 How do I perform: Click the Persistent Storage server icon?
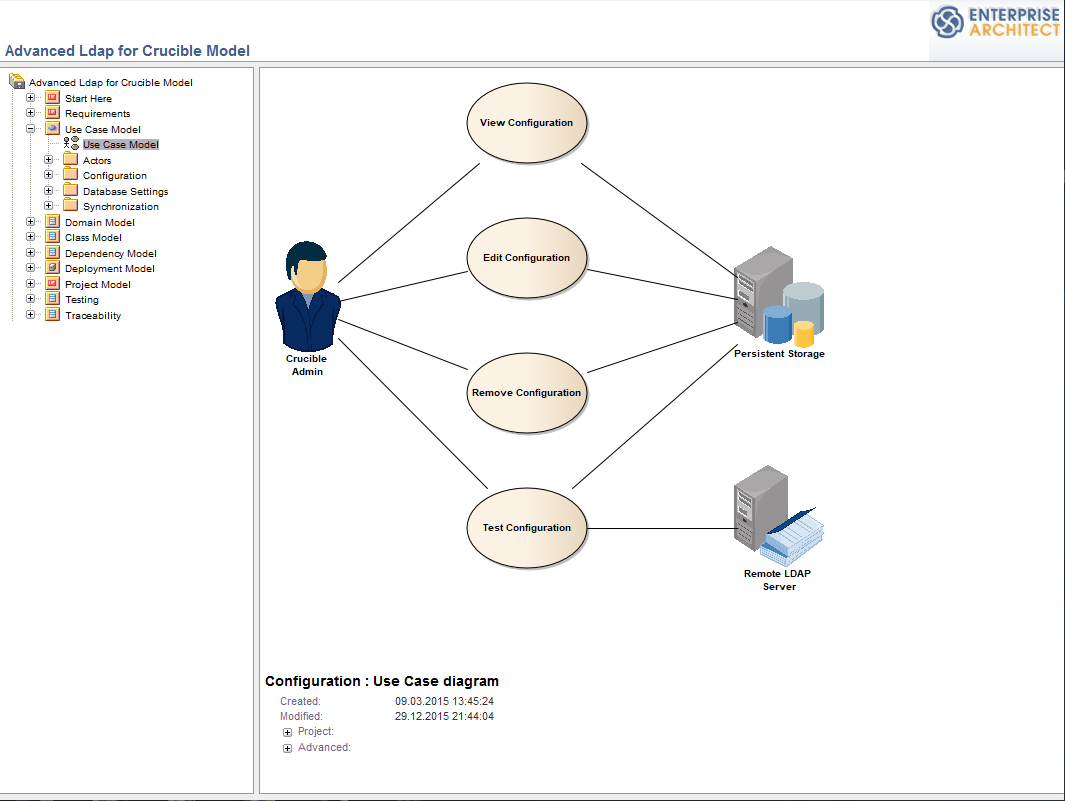[777, 297]
